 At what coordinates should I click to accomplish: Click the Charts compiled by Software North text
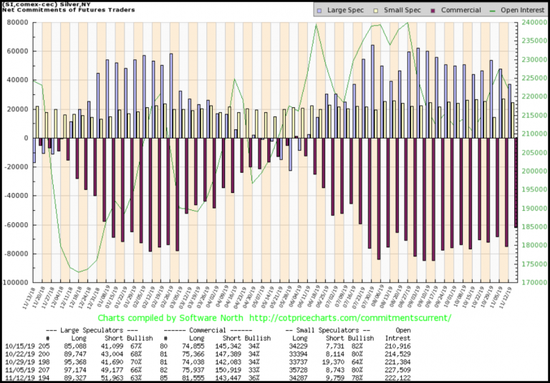(170, 318)
